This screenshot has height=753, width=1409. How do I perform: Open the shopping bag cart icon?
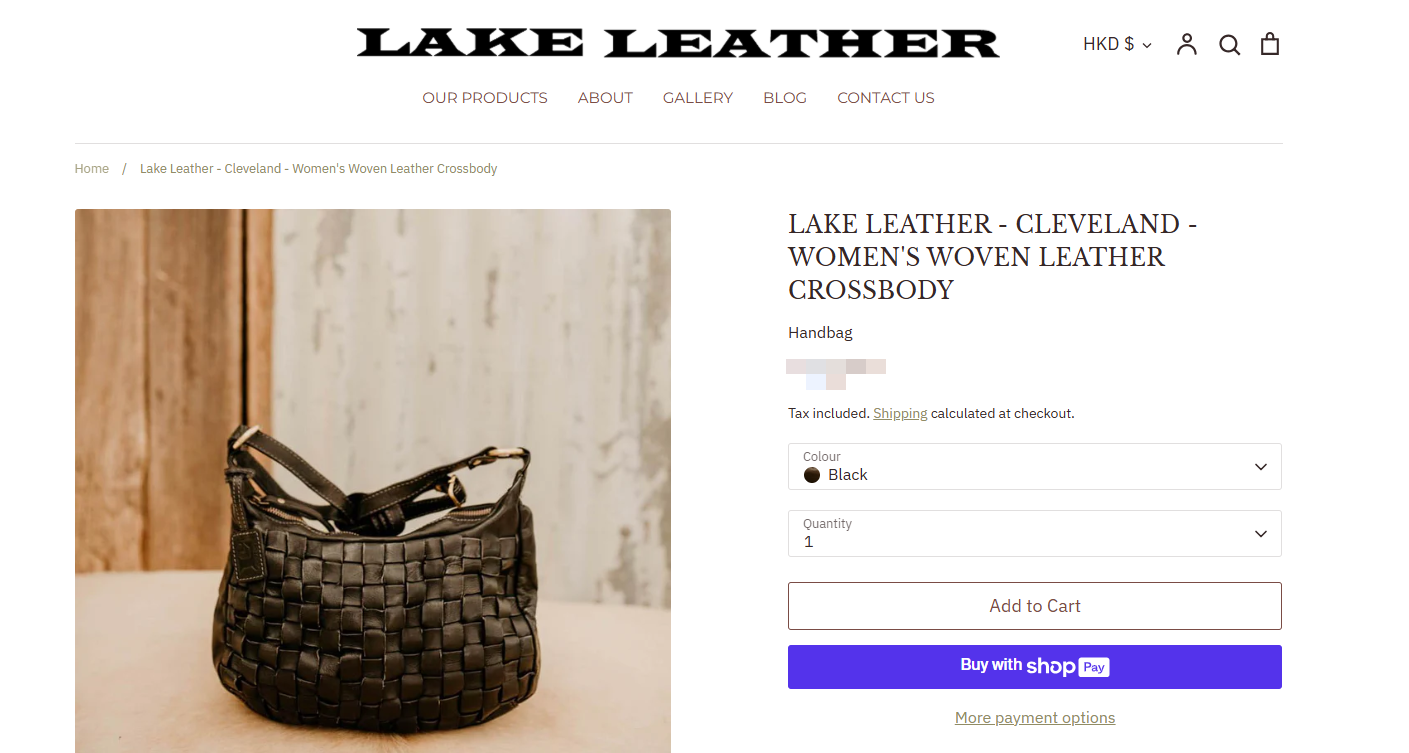(x=1270, y=44)
